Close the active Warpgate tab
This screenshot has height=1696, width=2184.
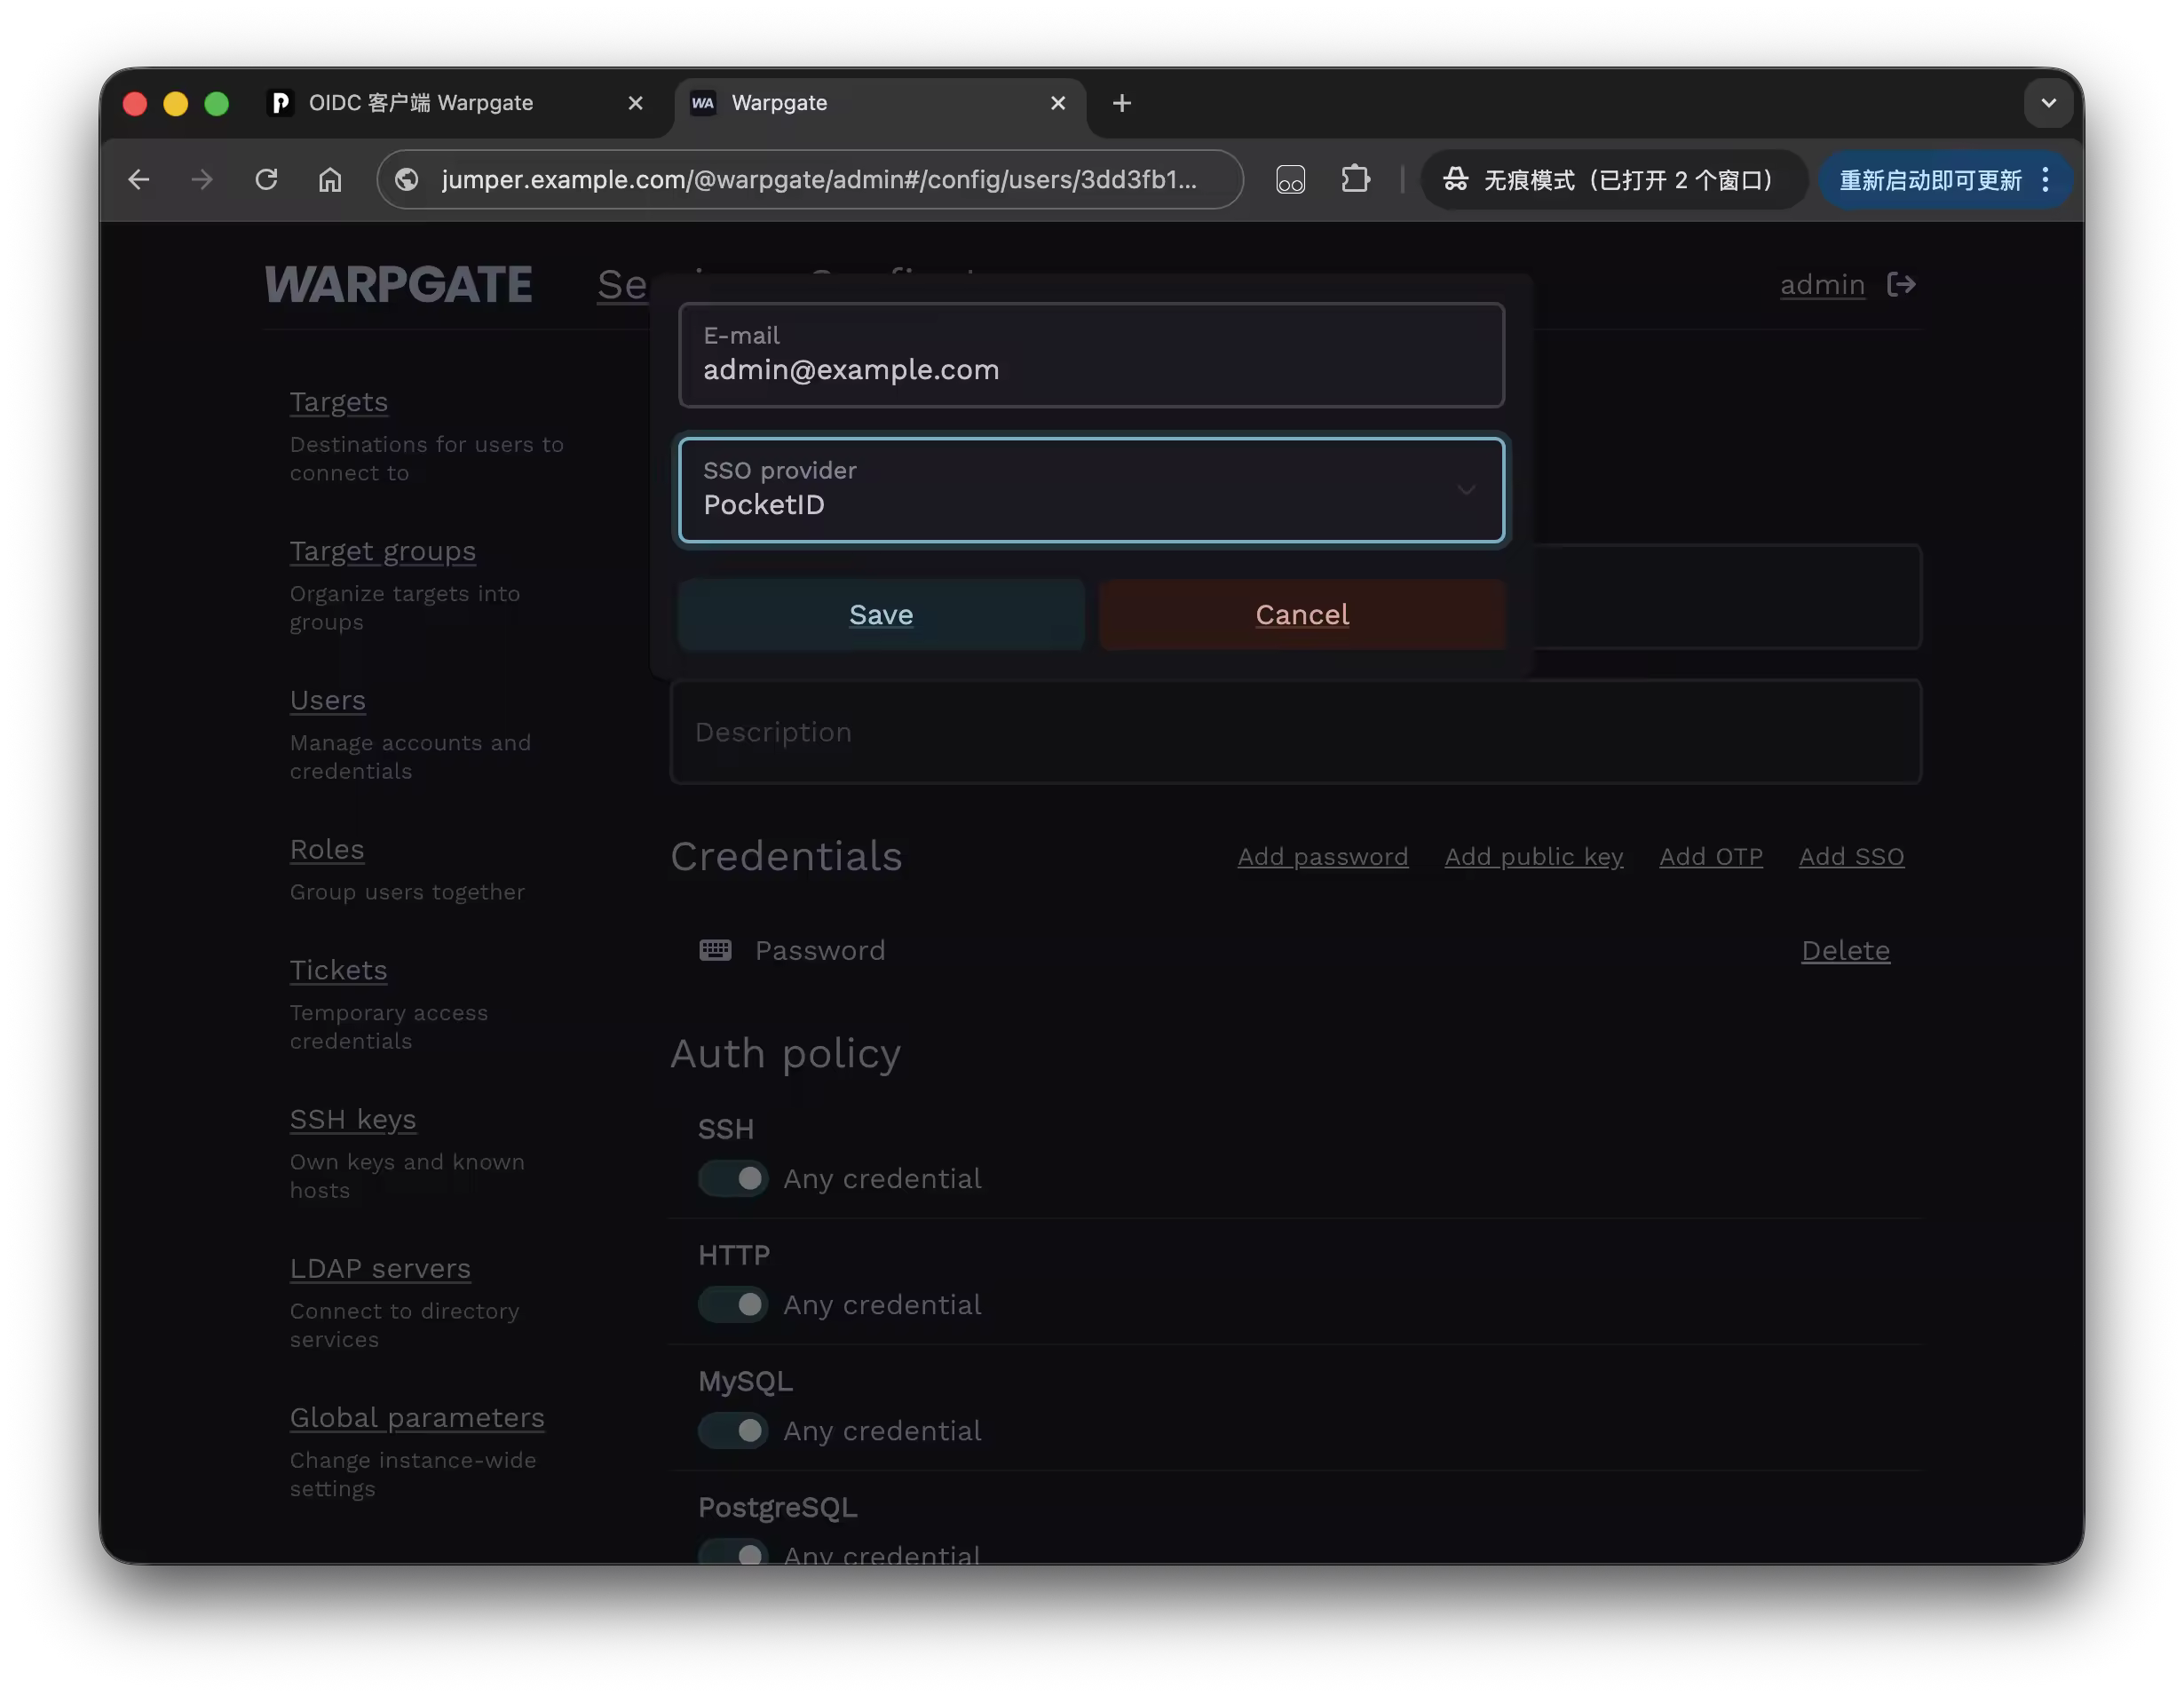point(1058,103)
